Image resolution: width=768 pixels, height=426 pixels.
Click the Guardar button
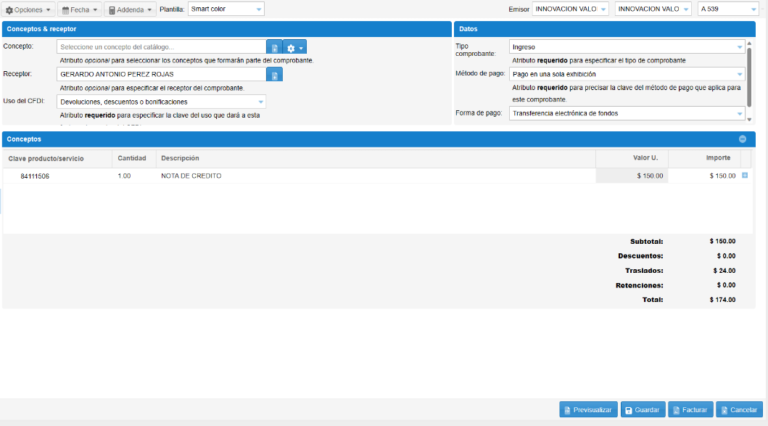(642, 409)
